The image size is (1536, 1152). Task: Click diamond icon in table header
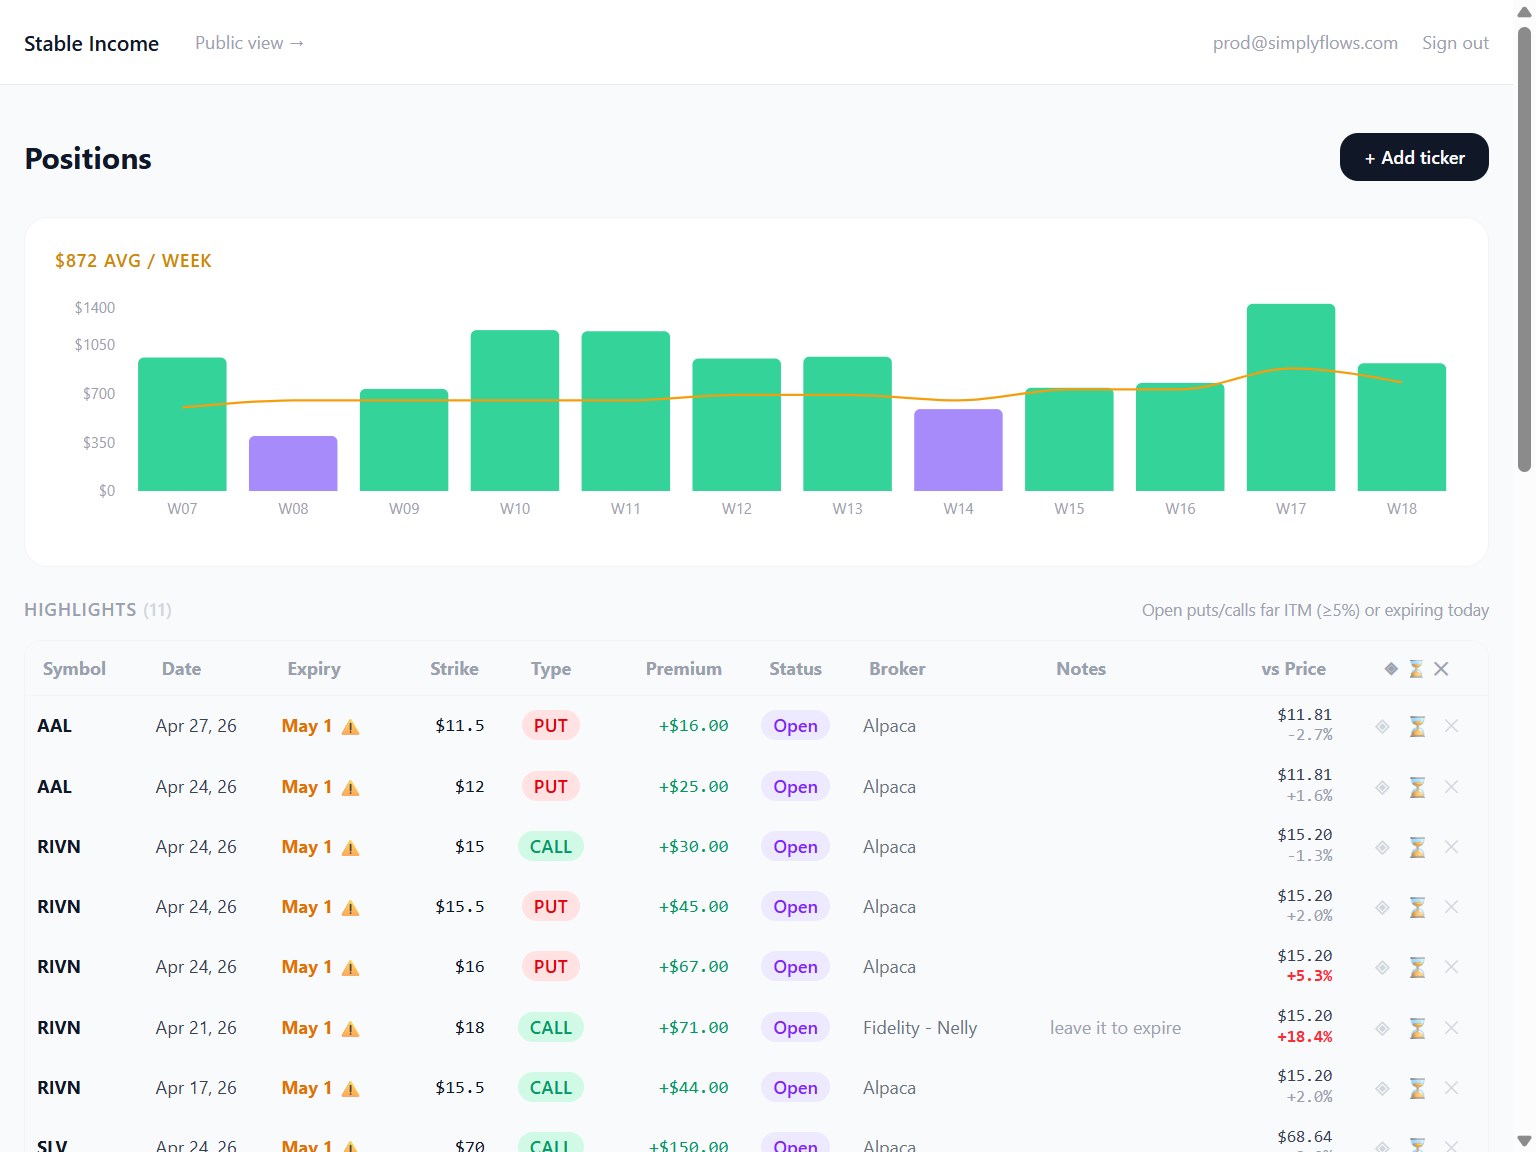click(x=1391, y=669)
